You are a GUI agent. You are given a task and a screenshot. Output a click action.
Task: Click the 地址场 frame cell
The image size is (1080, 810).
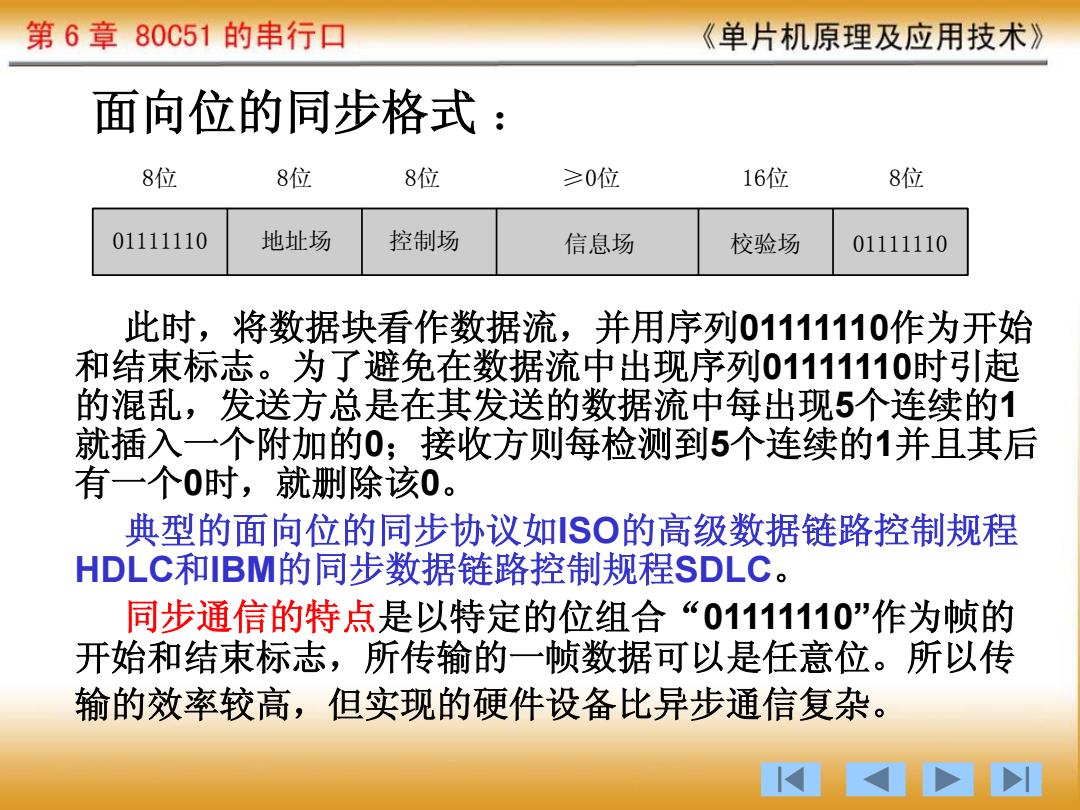pos(295,242)
